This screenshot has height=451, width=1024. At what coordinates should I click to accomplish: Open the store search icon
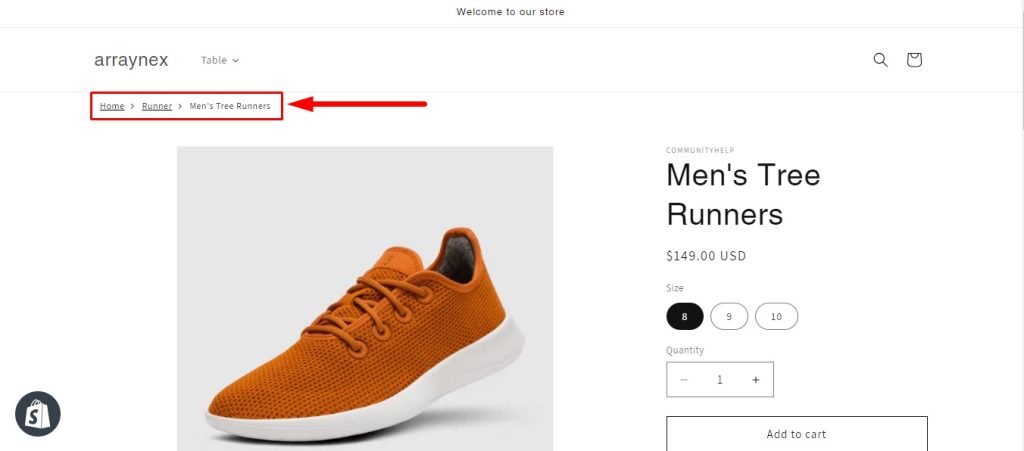[880, 60]
